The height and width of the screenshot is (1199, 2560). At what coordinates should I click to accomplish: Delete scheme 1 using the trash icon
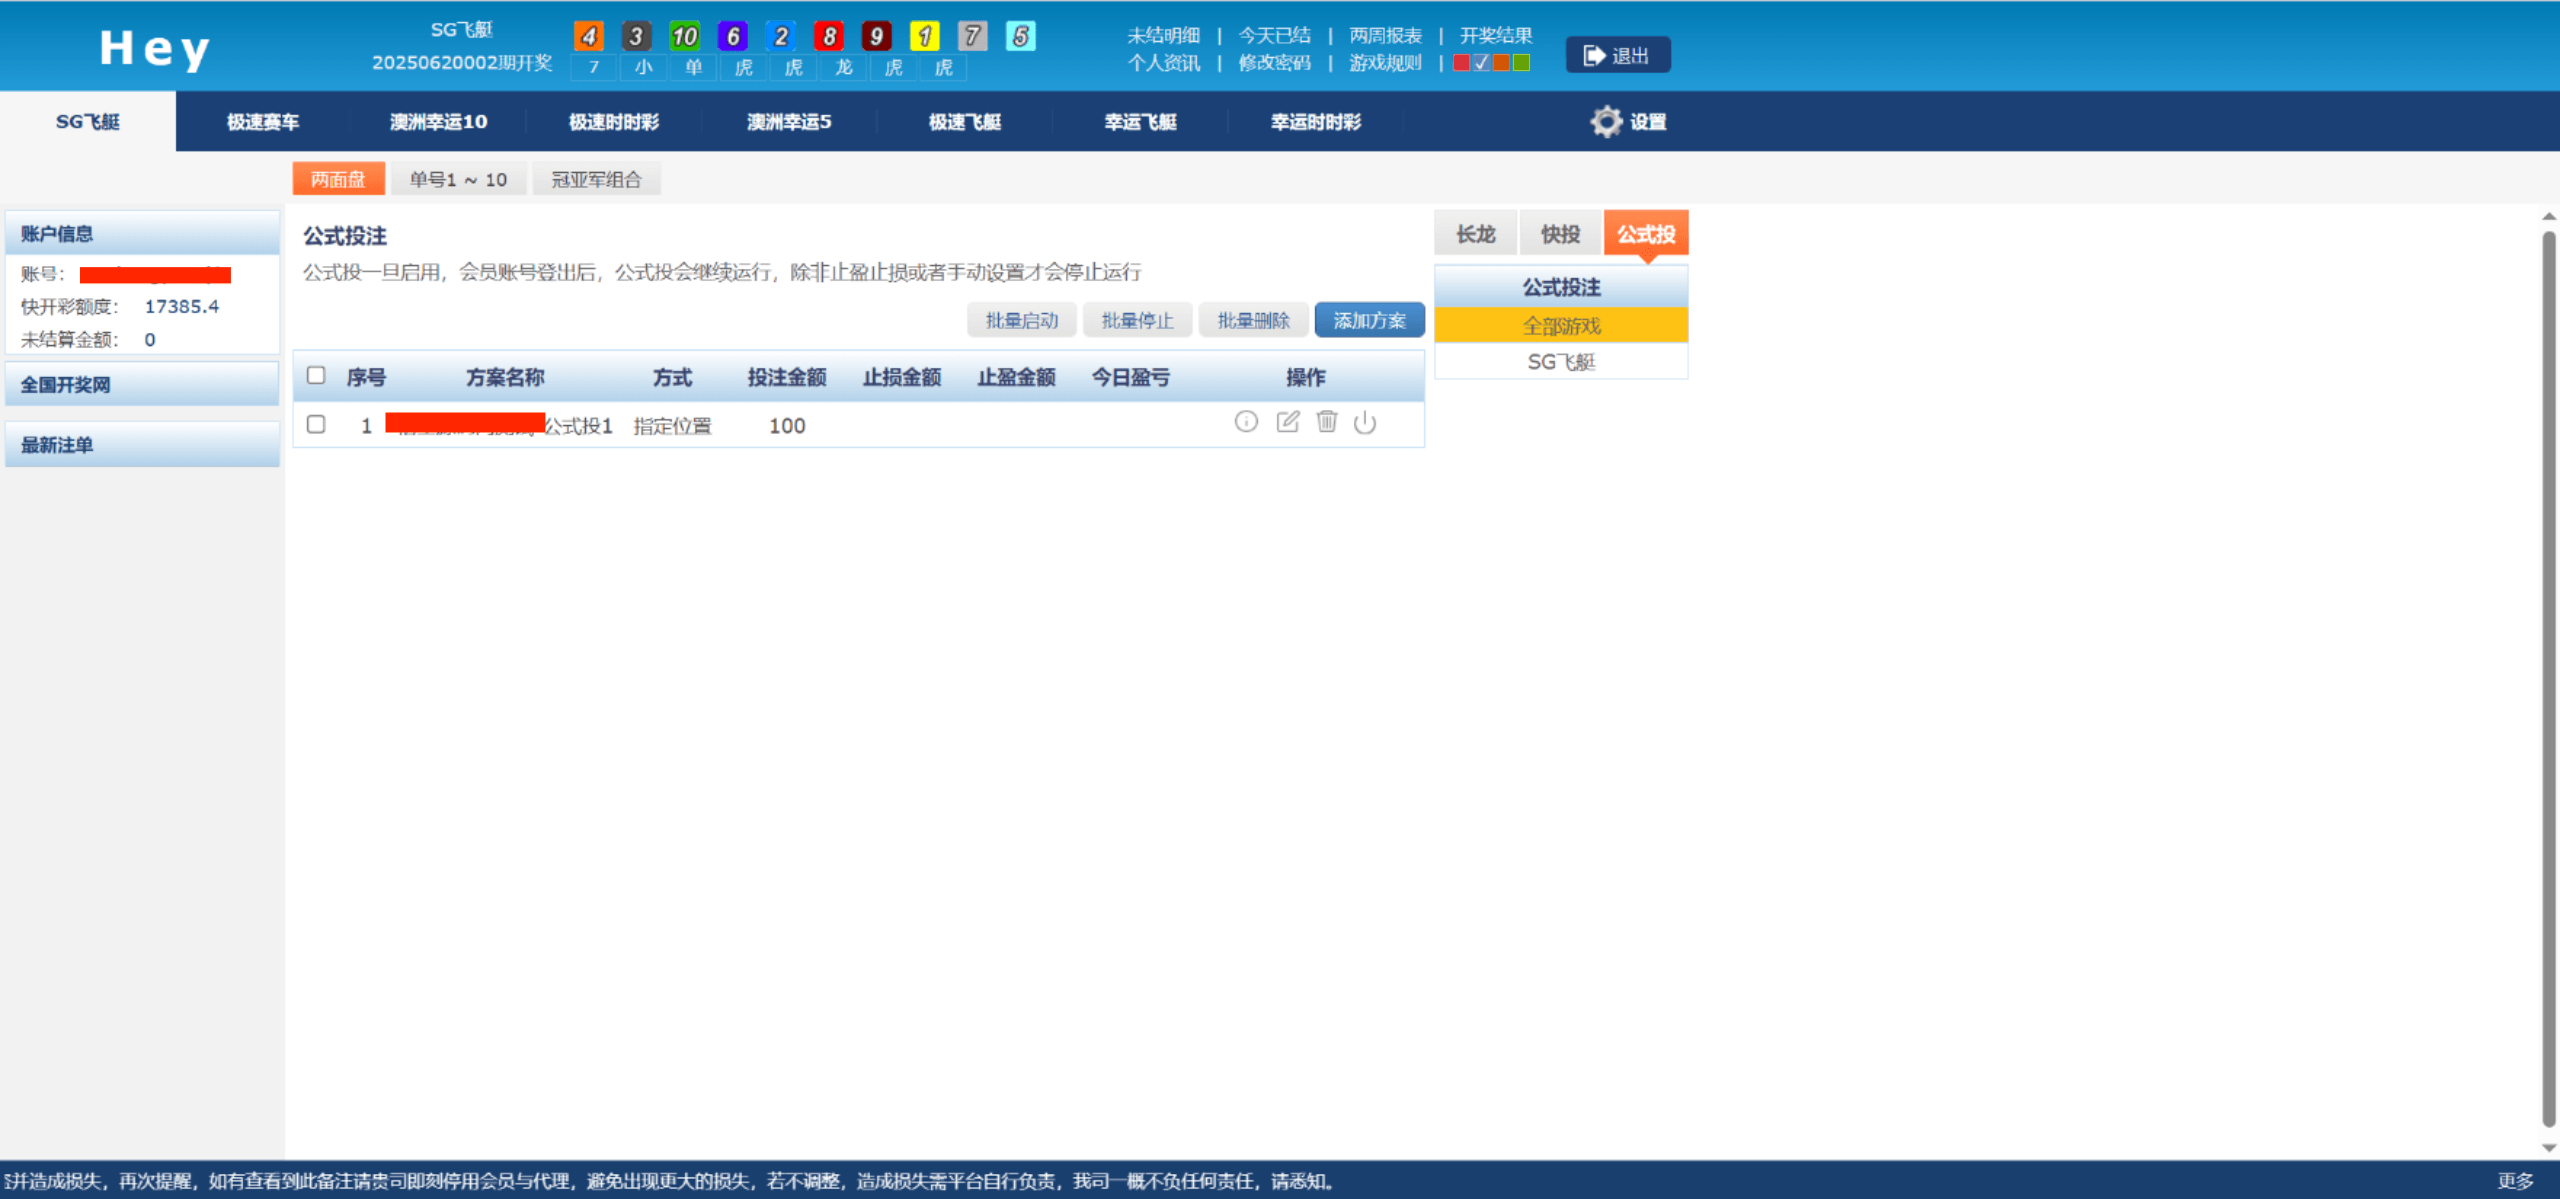(1327, 422)
